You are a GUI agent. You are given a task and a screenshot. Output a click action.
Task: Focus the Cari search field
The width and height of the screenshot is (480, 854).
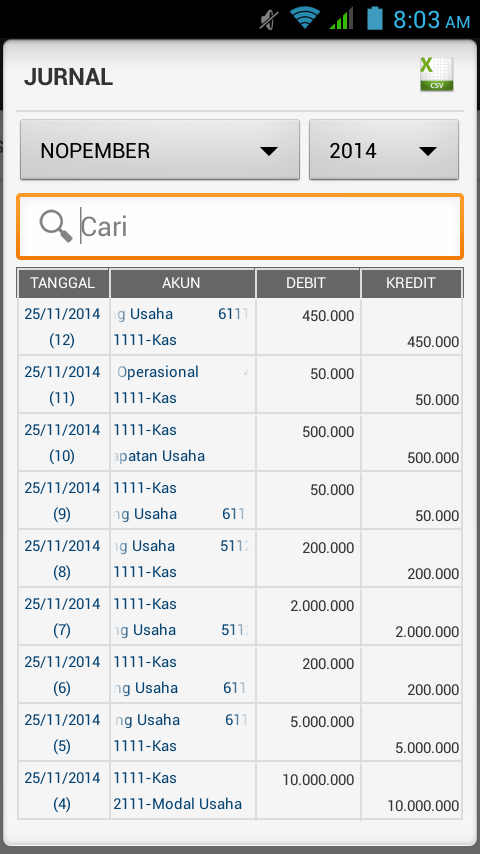[240, 226]
